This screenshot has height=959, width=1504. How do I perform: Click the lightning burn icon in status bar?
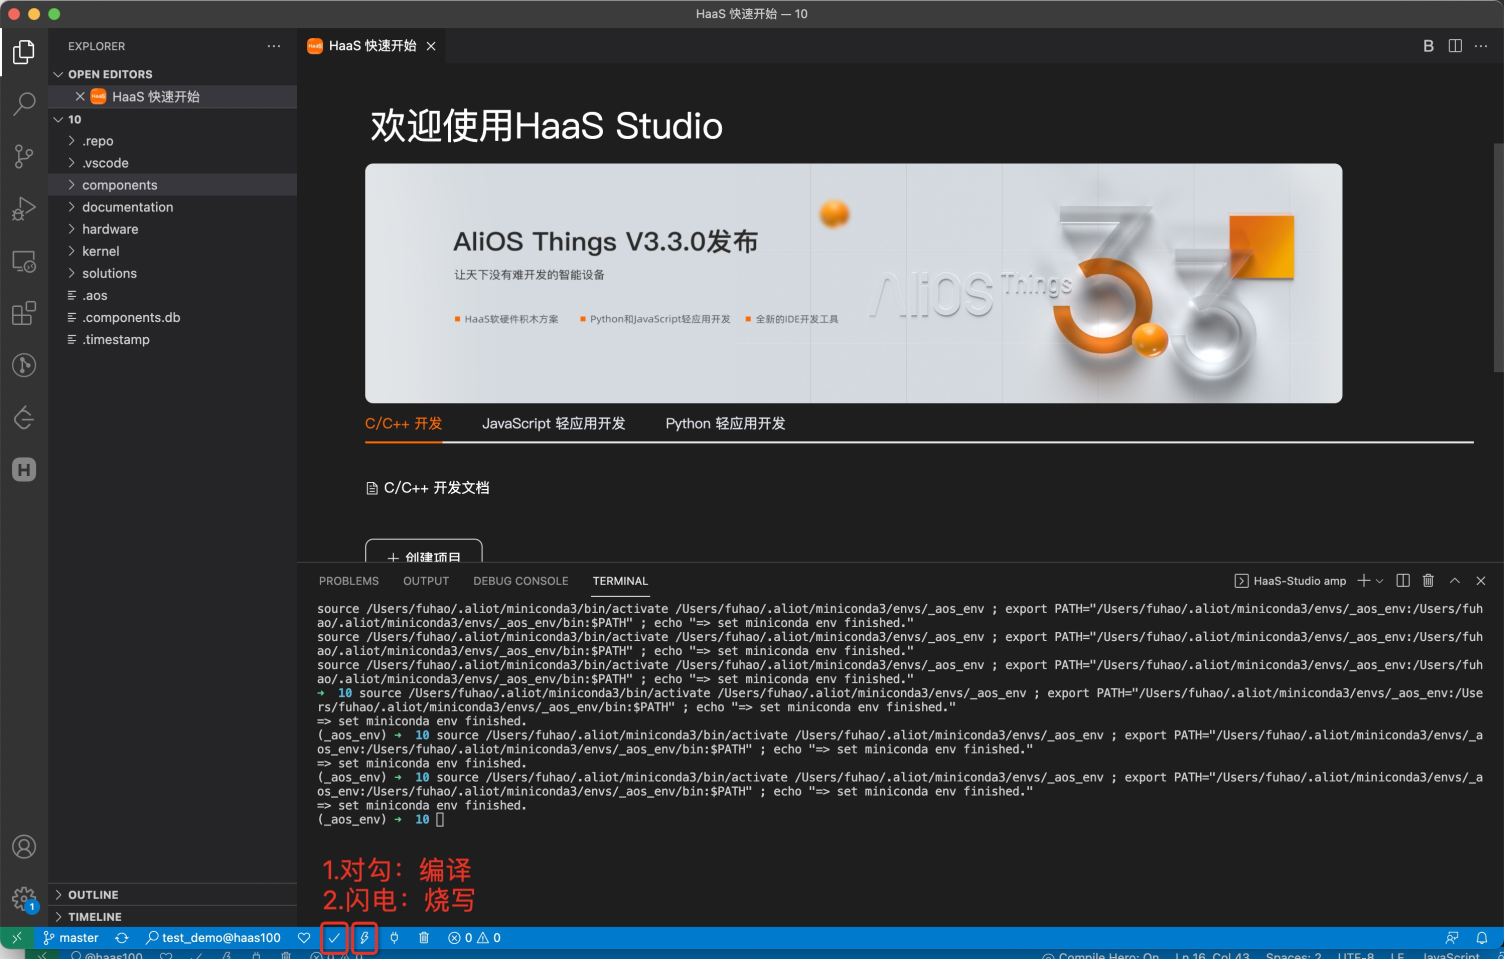(364, 938)
